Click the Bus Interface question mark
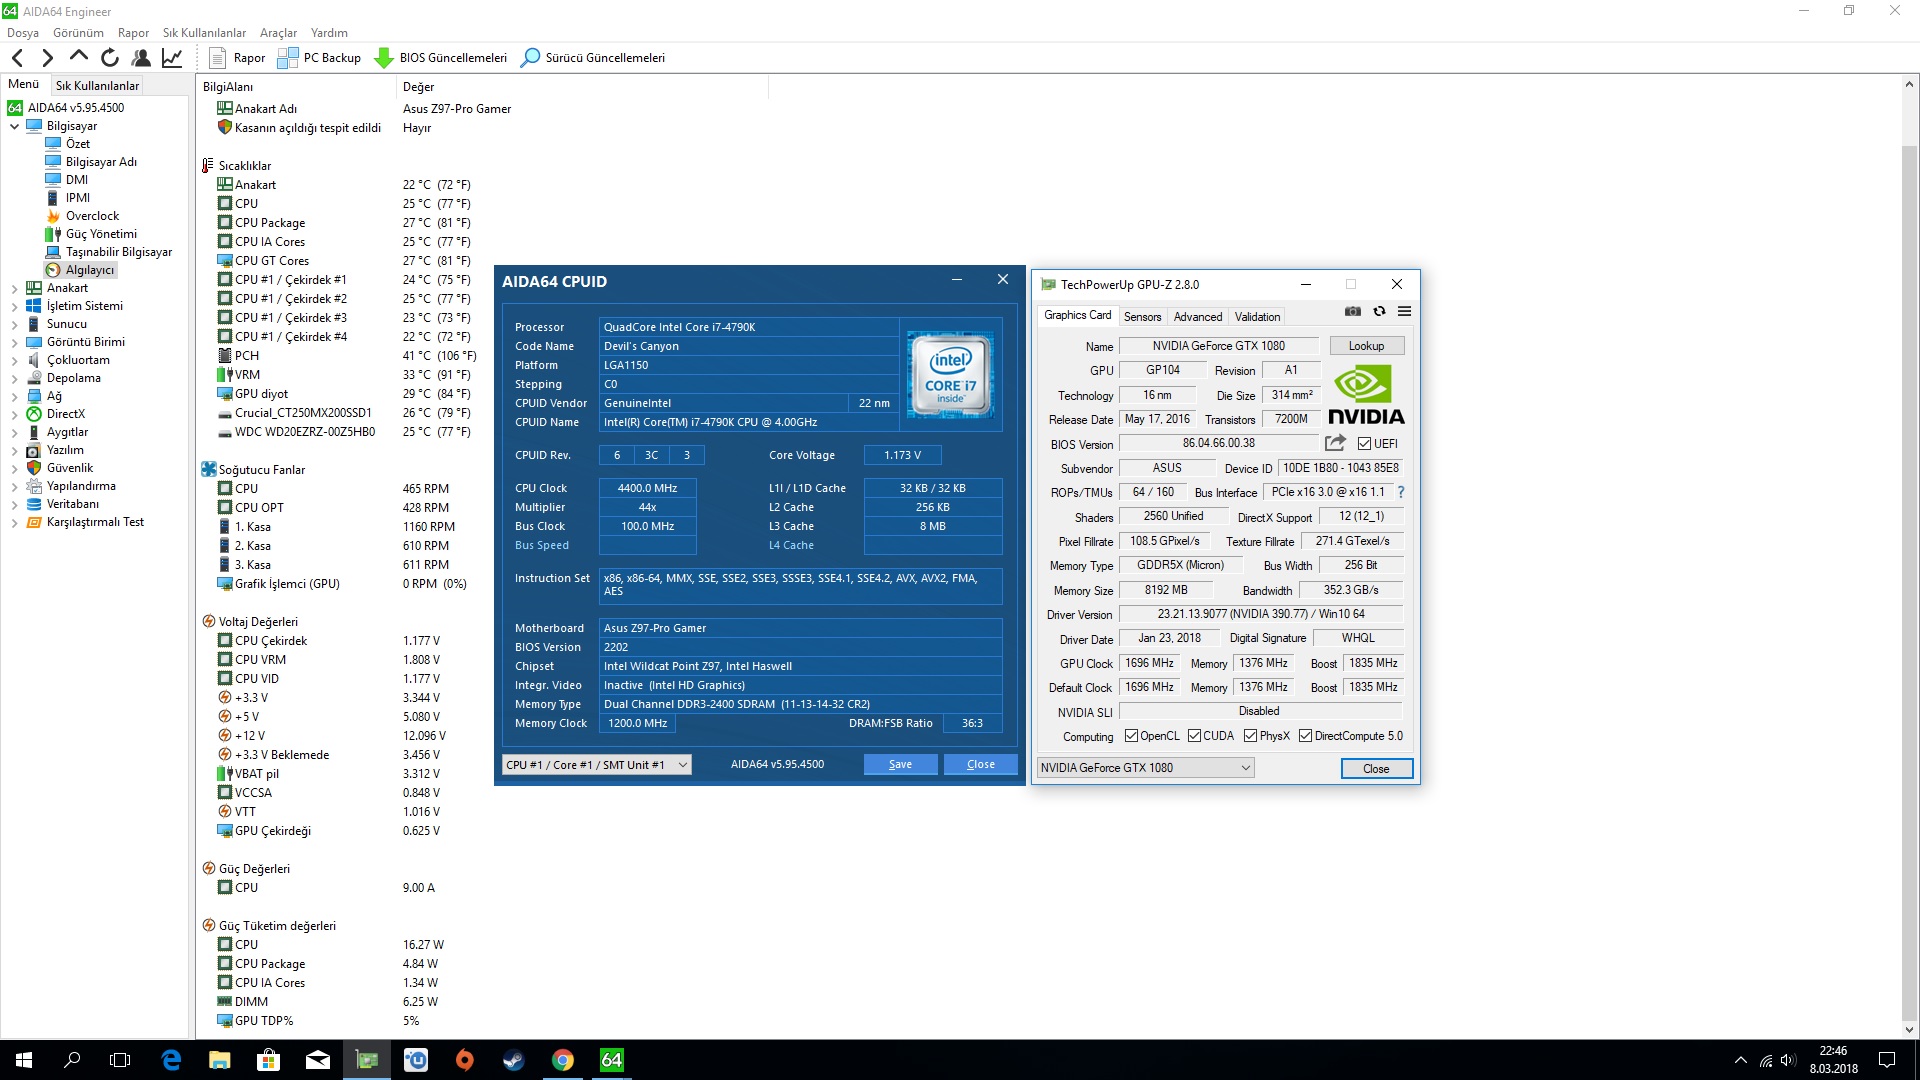The image size is (1920, 1080). tap(1401, 492)
